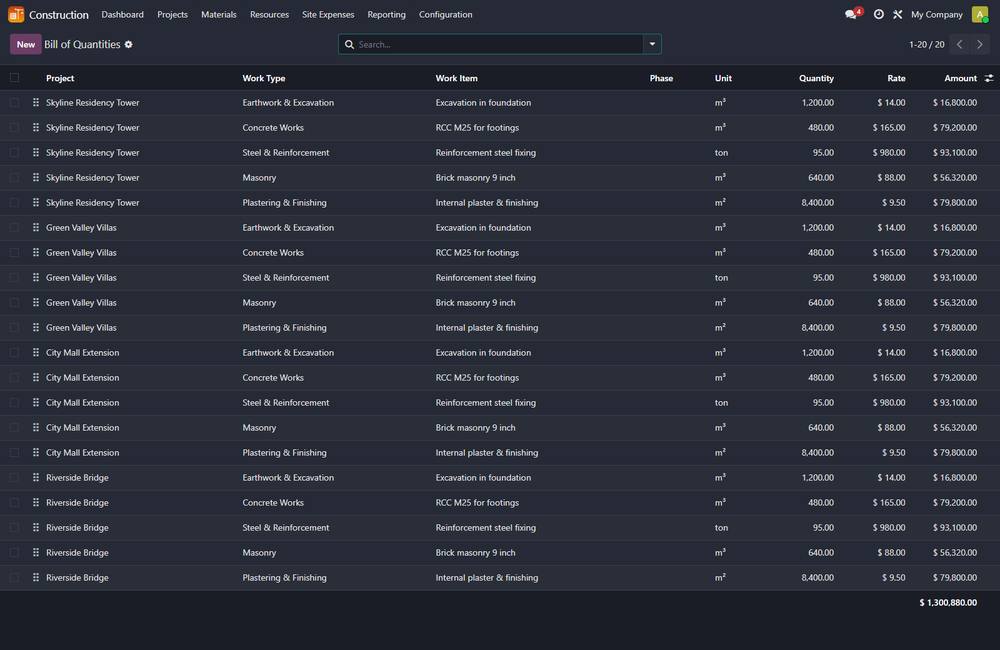Open City Mall Extension Brick masonry 9 inch
Screen dimensions: 1000x650
(475, 428)
